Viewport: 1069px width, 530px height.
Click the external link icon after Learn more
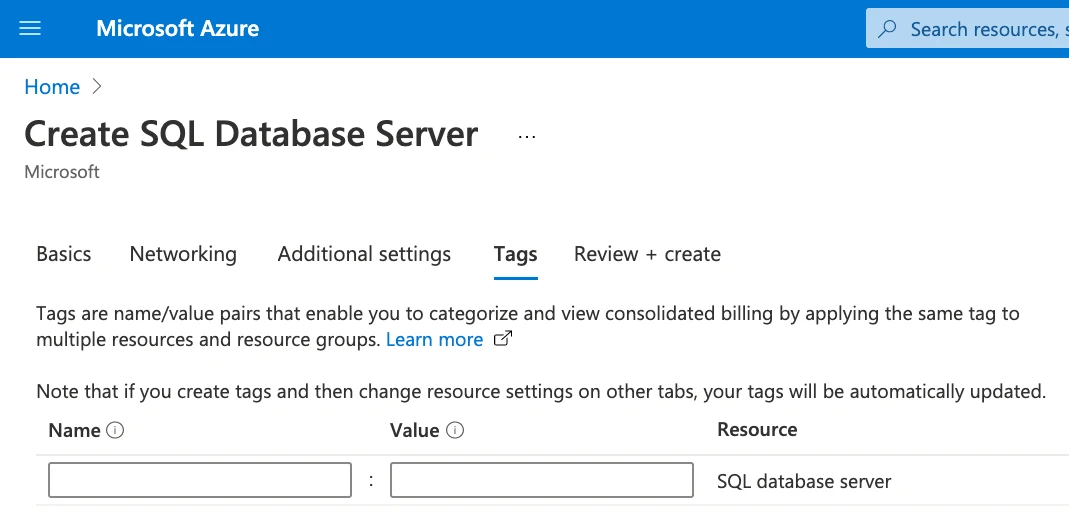click(x=502, y=338)
